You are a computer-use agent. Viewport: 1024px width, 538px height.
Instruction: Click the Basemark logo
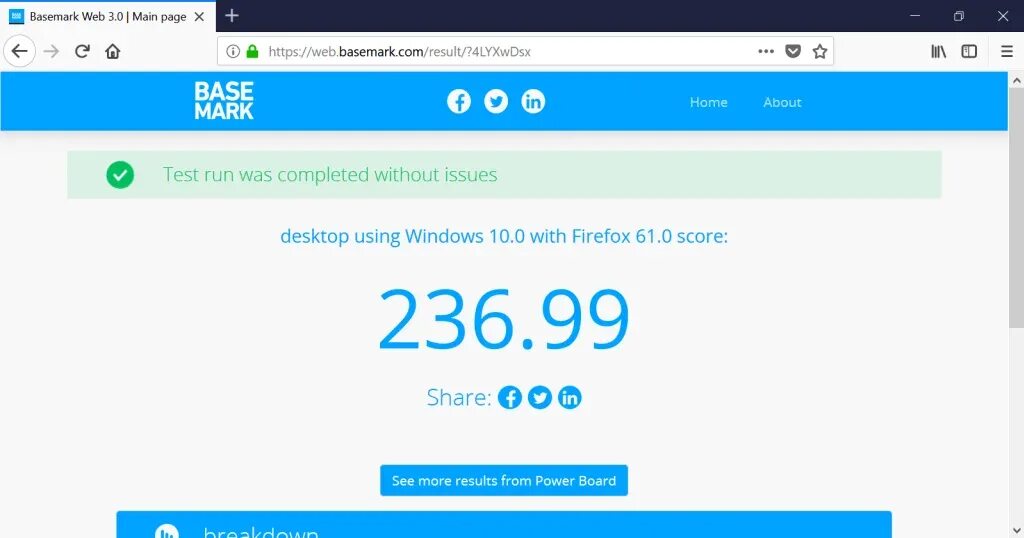click(224, 101)
